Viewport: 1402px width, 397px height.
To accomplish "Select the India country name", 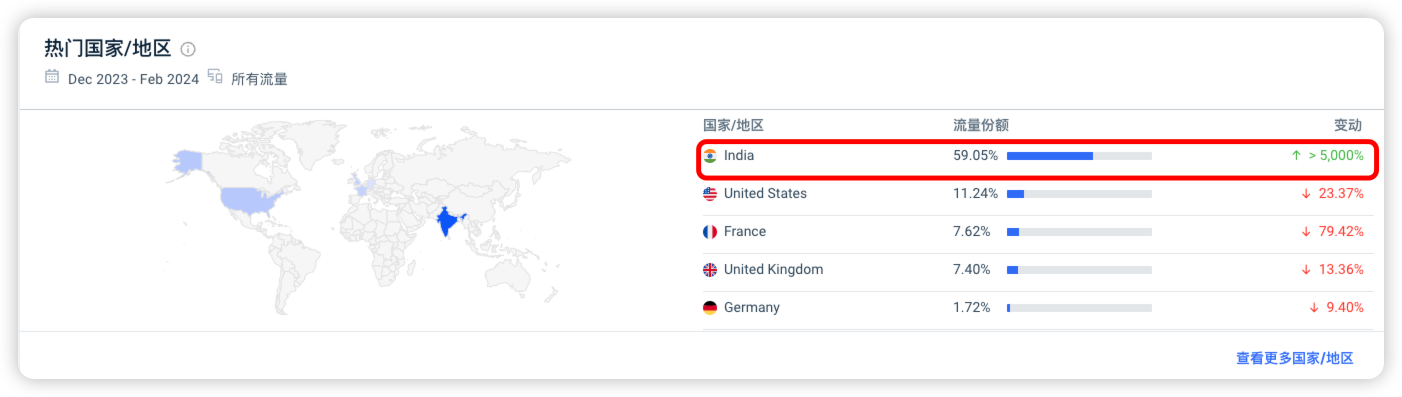I will click(739, 156).
